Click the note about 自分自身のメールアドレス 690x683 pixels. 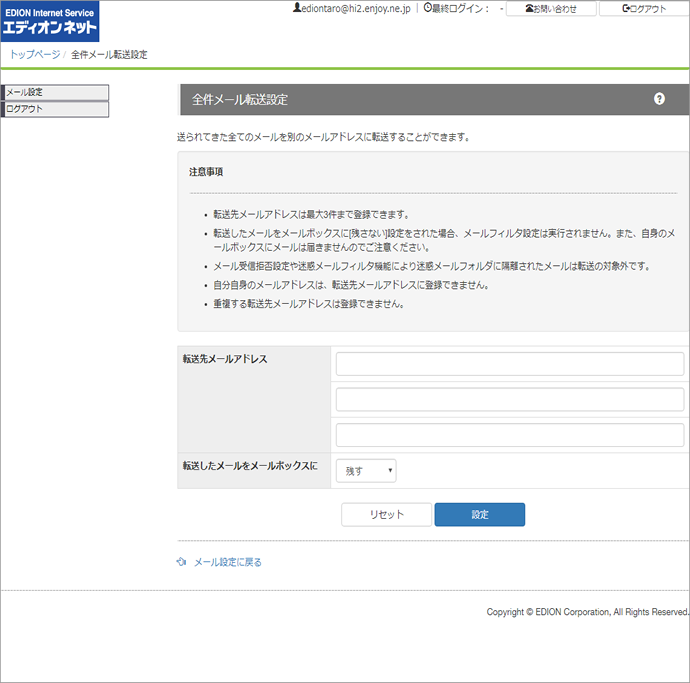(351, 285)
